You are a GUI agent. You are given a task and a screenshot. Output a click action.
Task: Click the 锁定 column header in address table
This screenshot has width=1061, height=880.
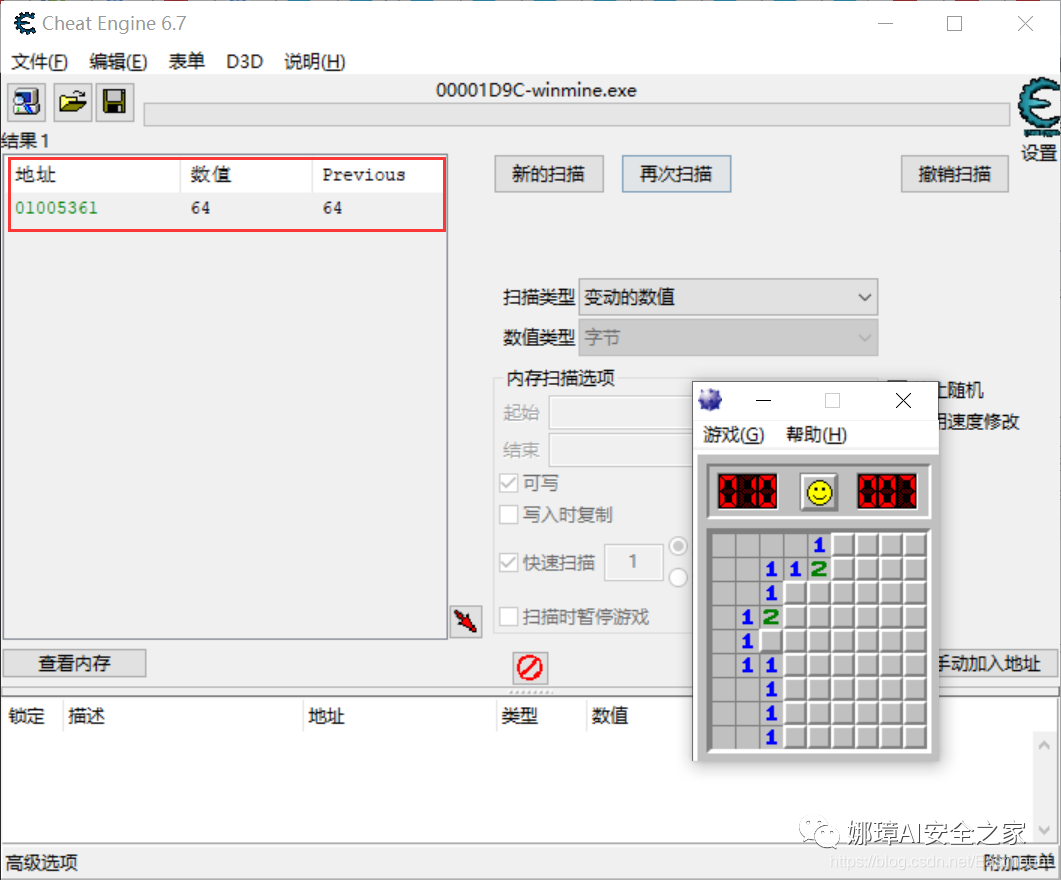click(x=32, y=716)
